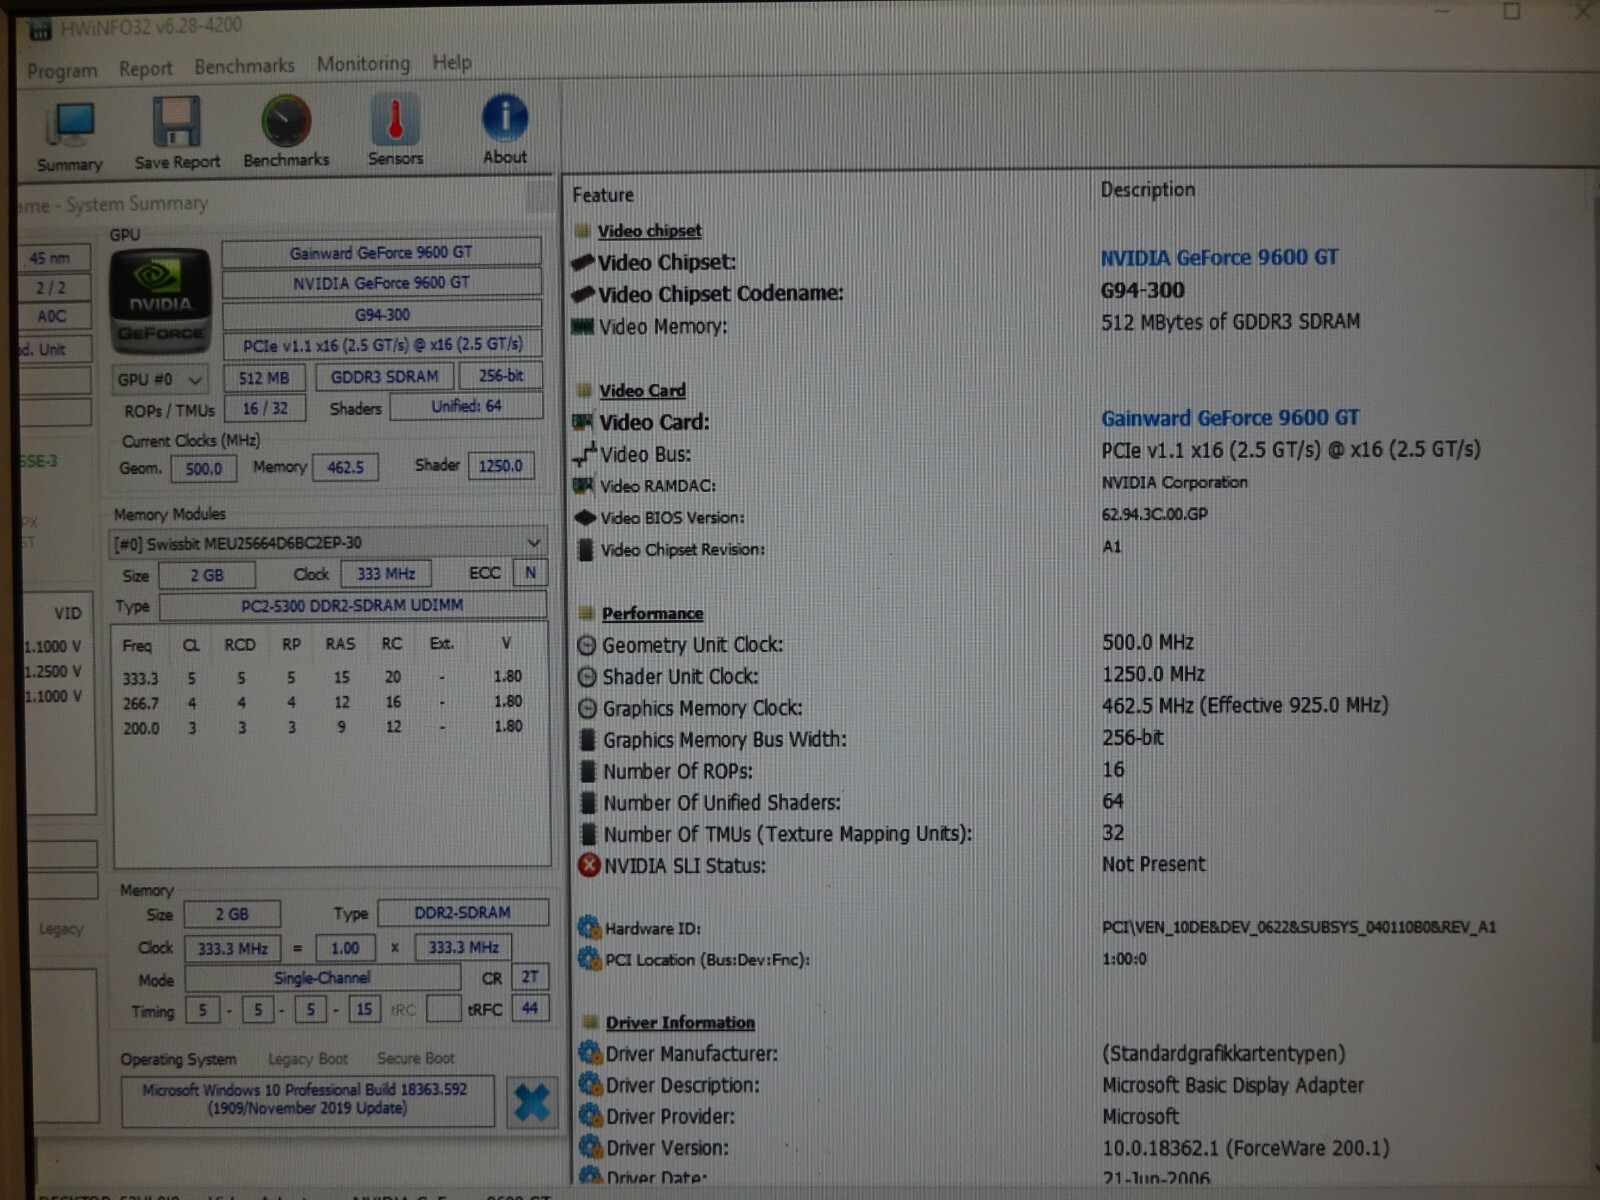Select the Video Card section header

(642, 391)
